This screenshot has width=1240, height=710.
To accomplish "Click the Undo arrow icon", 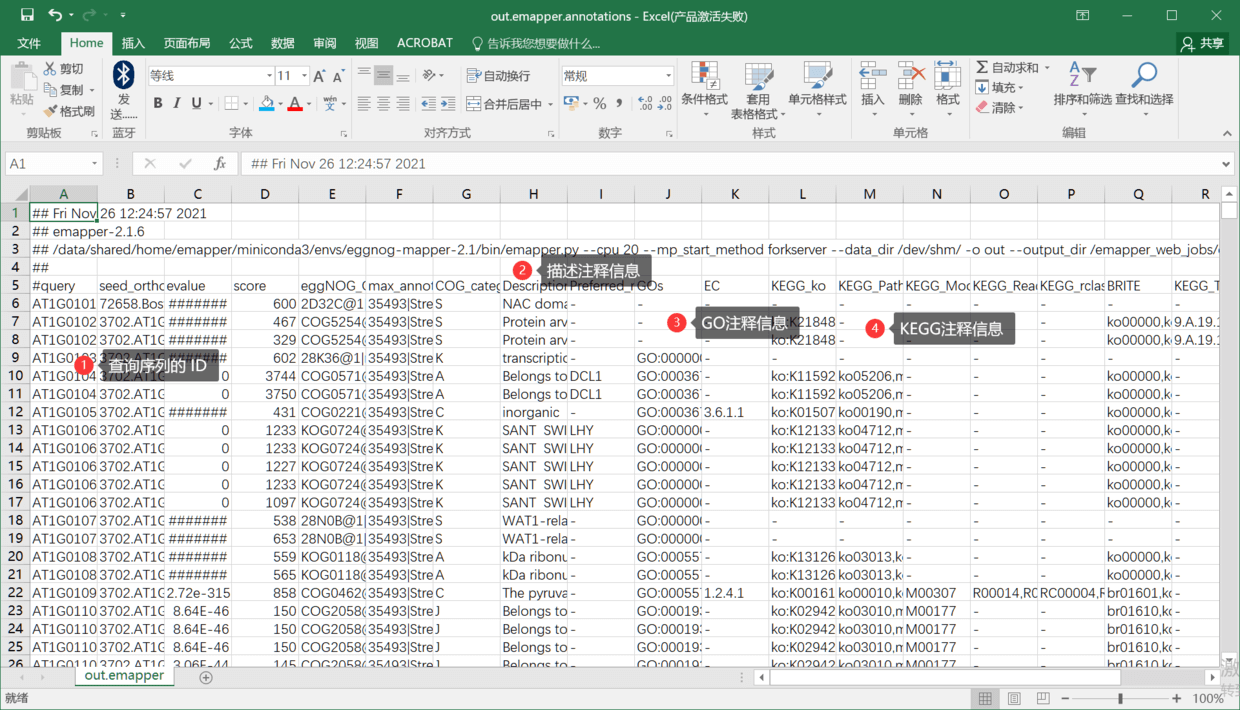I will click(56, 15).
